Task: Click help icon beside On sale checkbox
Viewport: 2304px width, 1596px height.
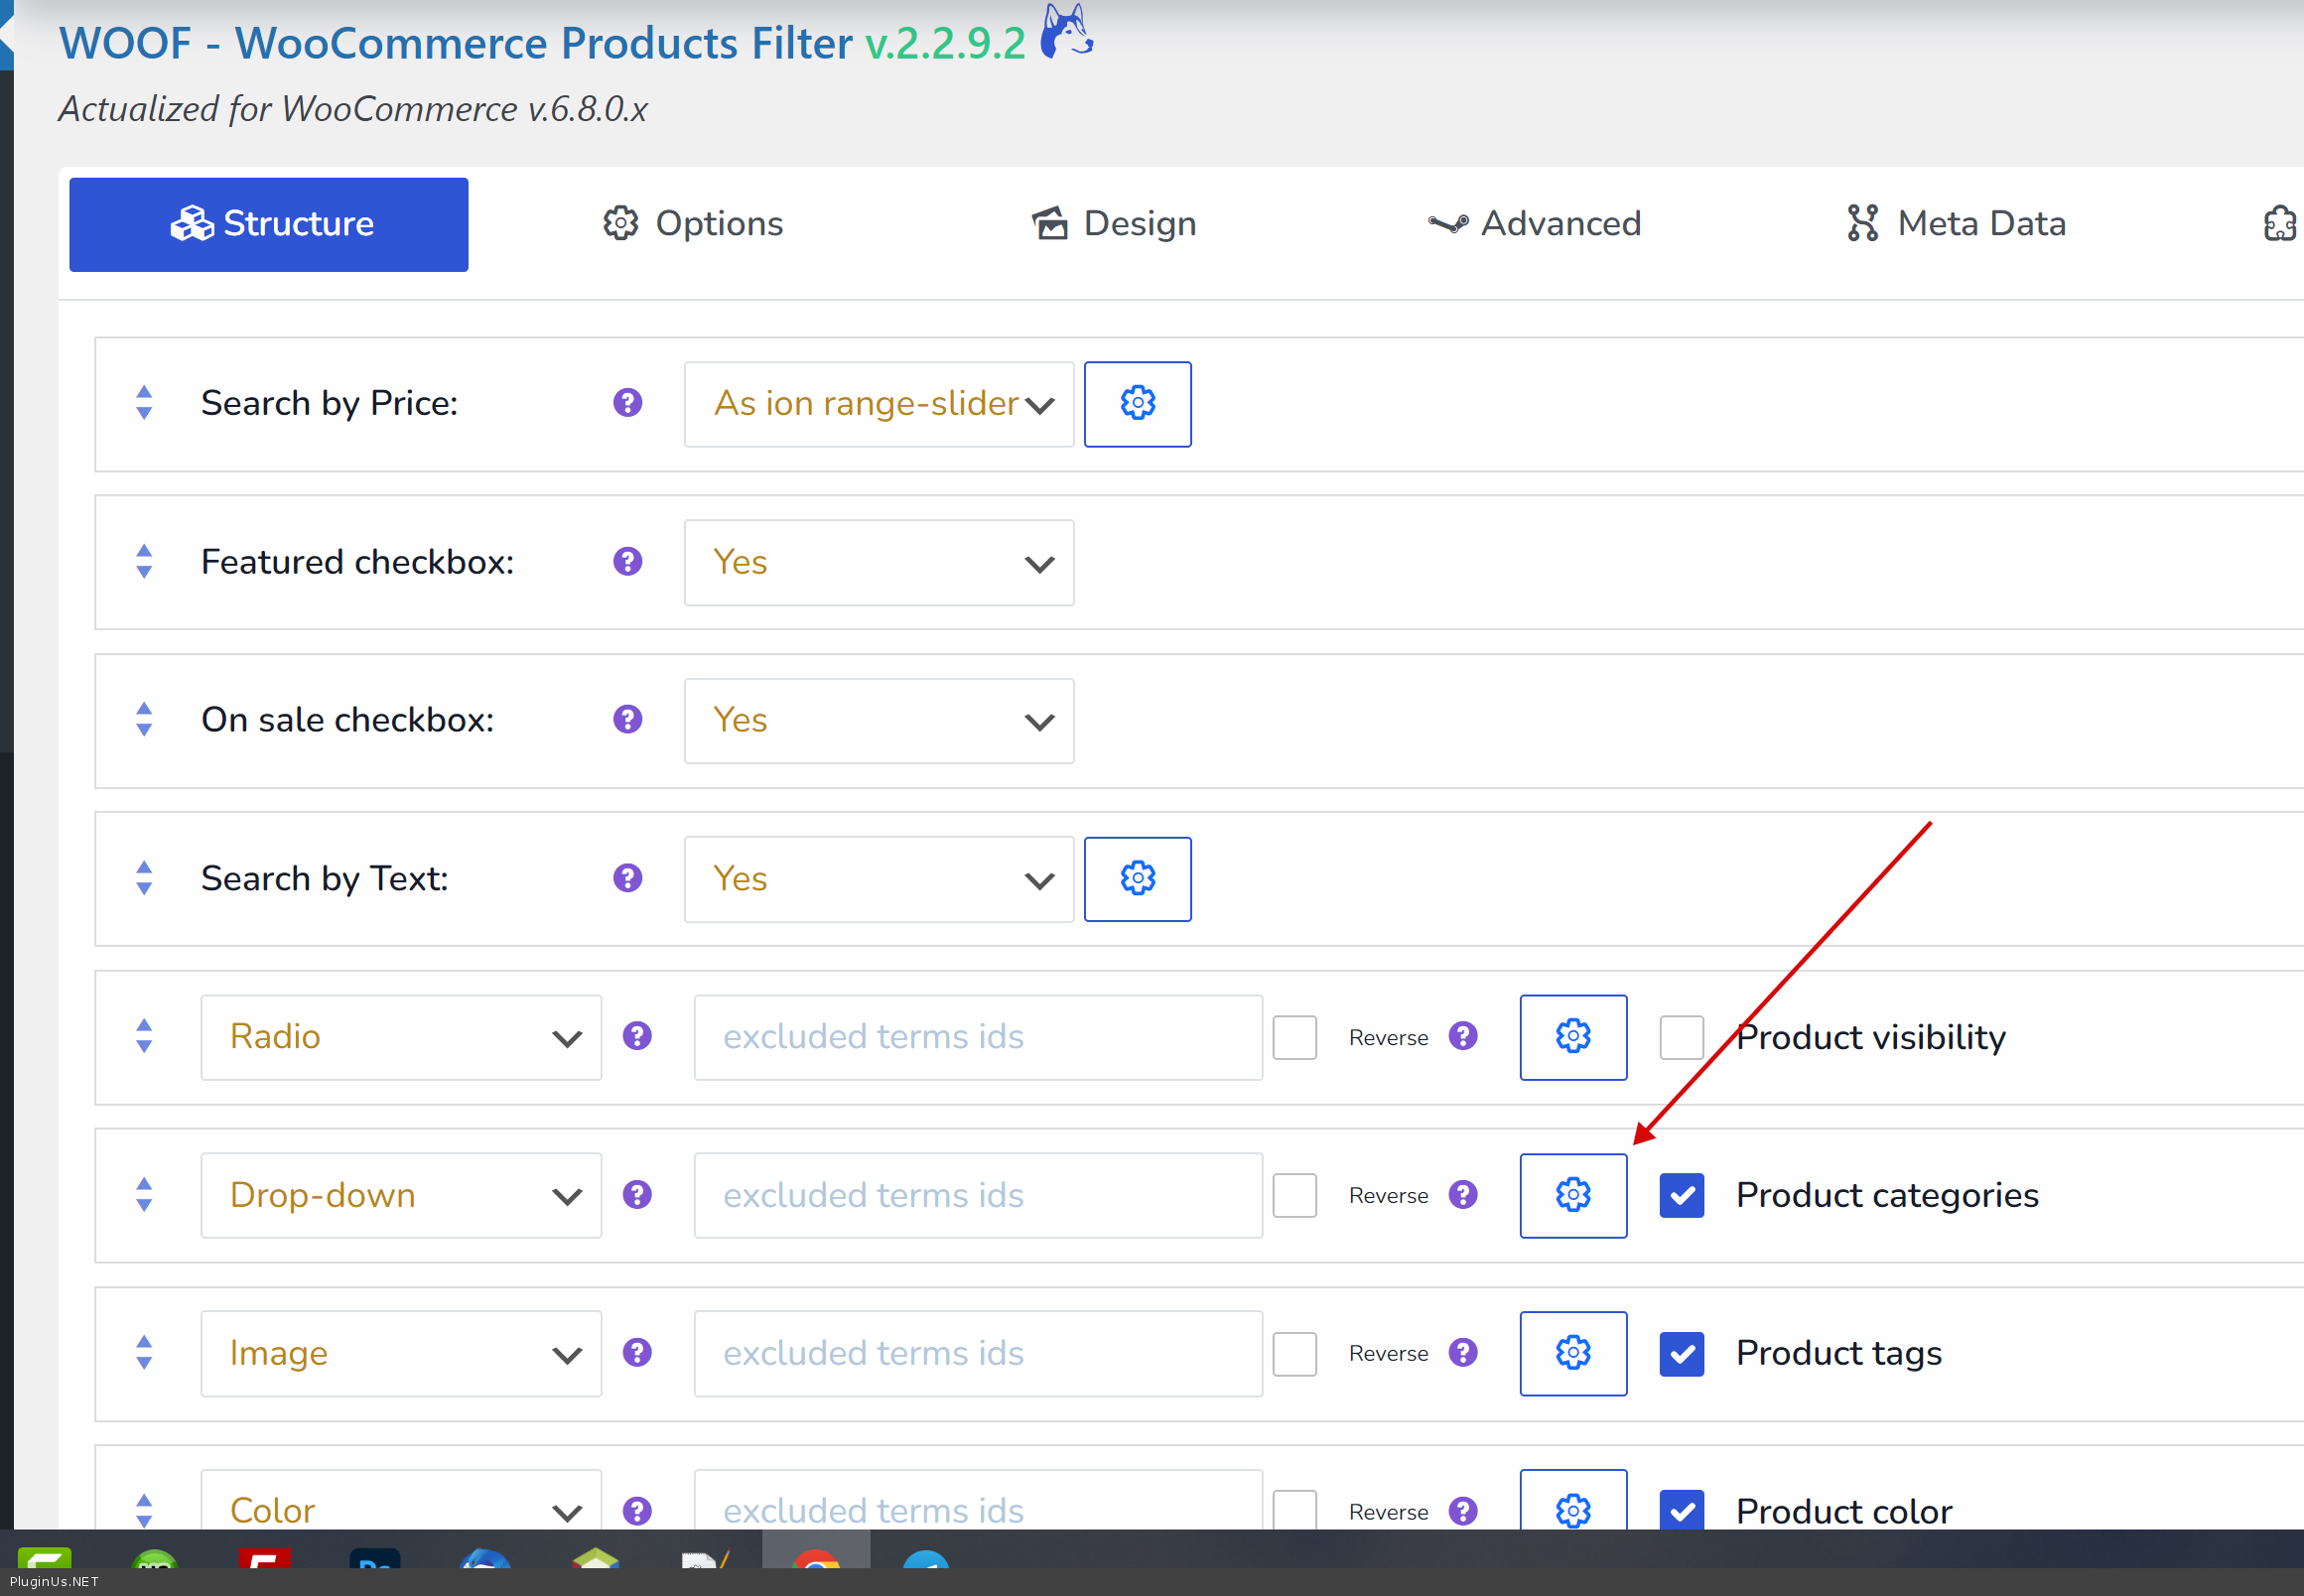Action: click(x=627, y=720)
